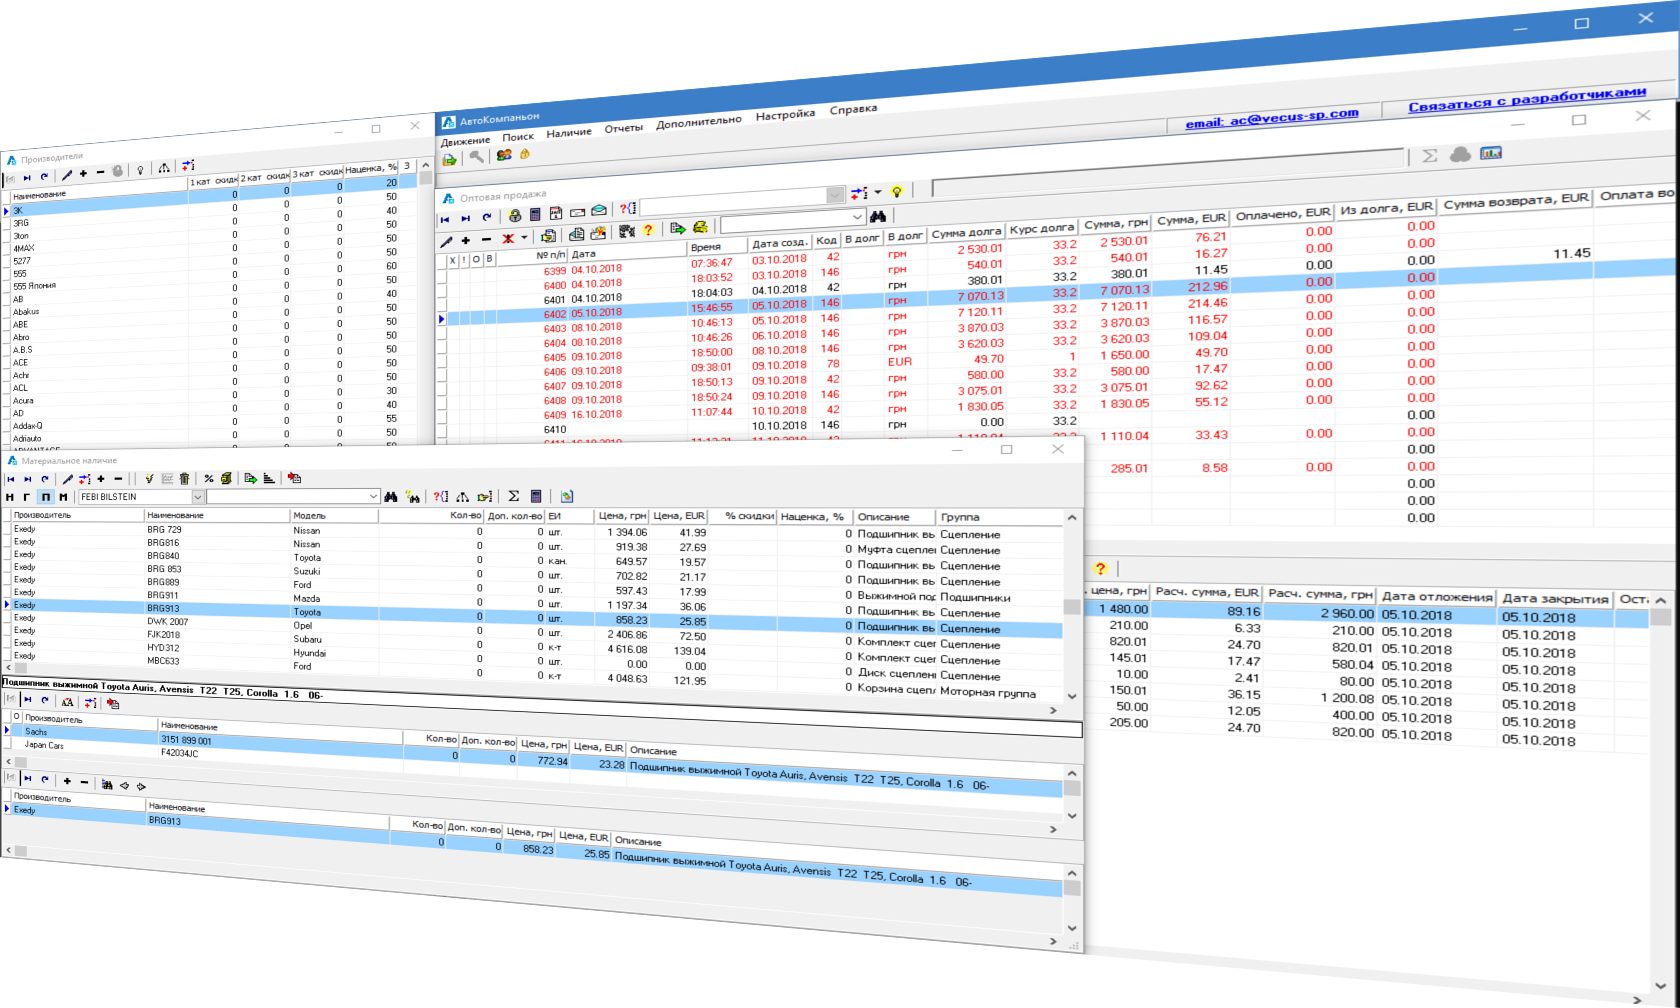
Task: Toggle the М filter button
Action: pyautogui.click(x=63, y=497)
